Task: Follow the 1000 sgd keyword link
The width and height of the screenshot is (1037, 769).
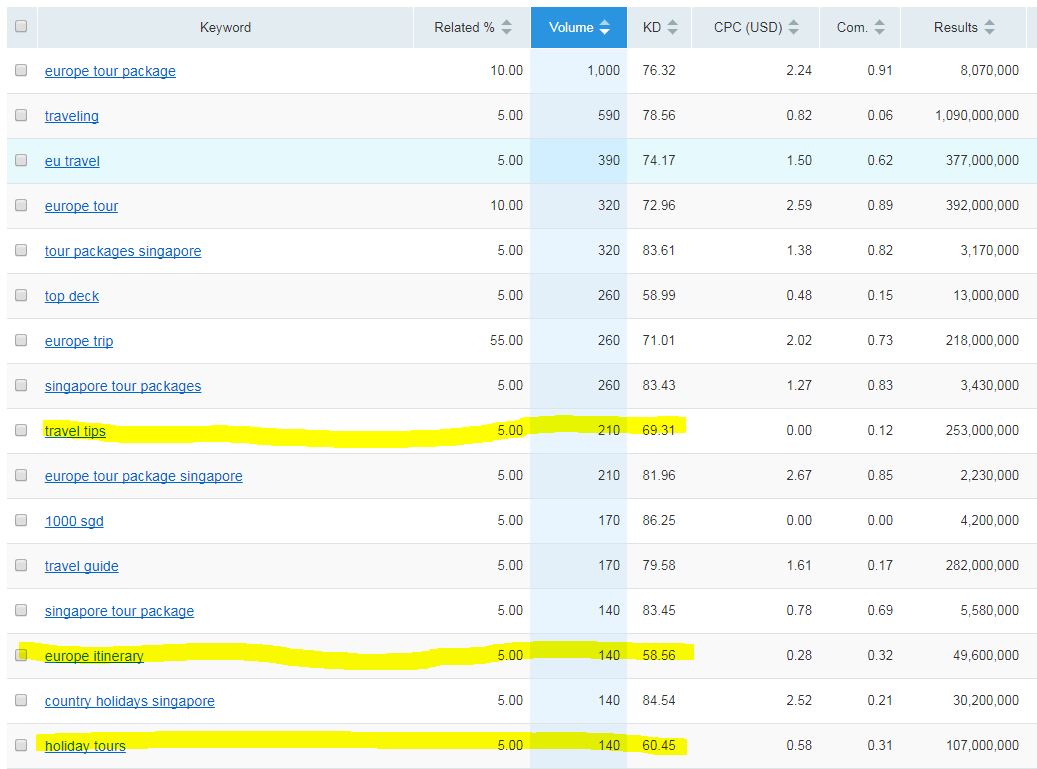Action: [x=74, y=520]
